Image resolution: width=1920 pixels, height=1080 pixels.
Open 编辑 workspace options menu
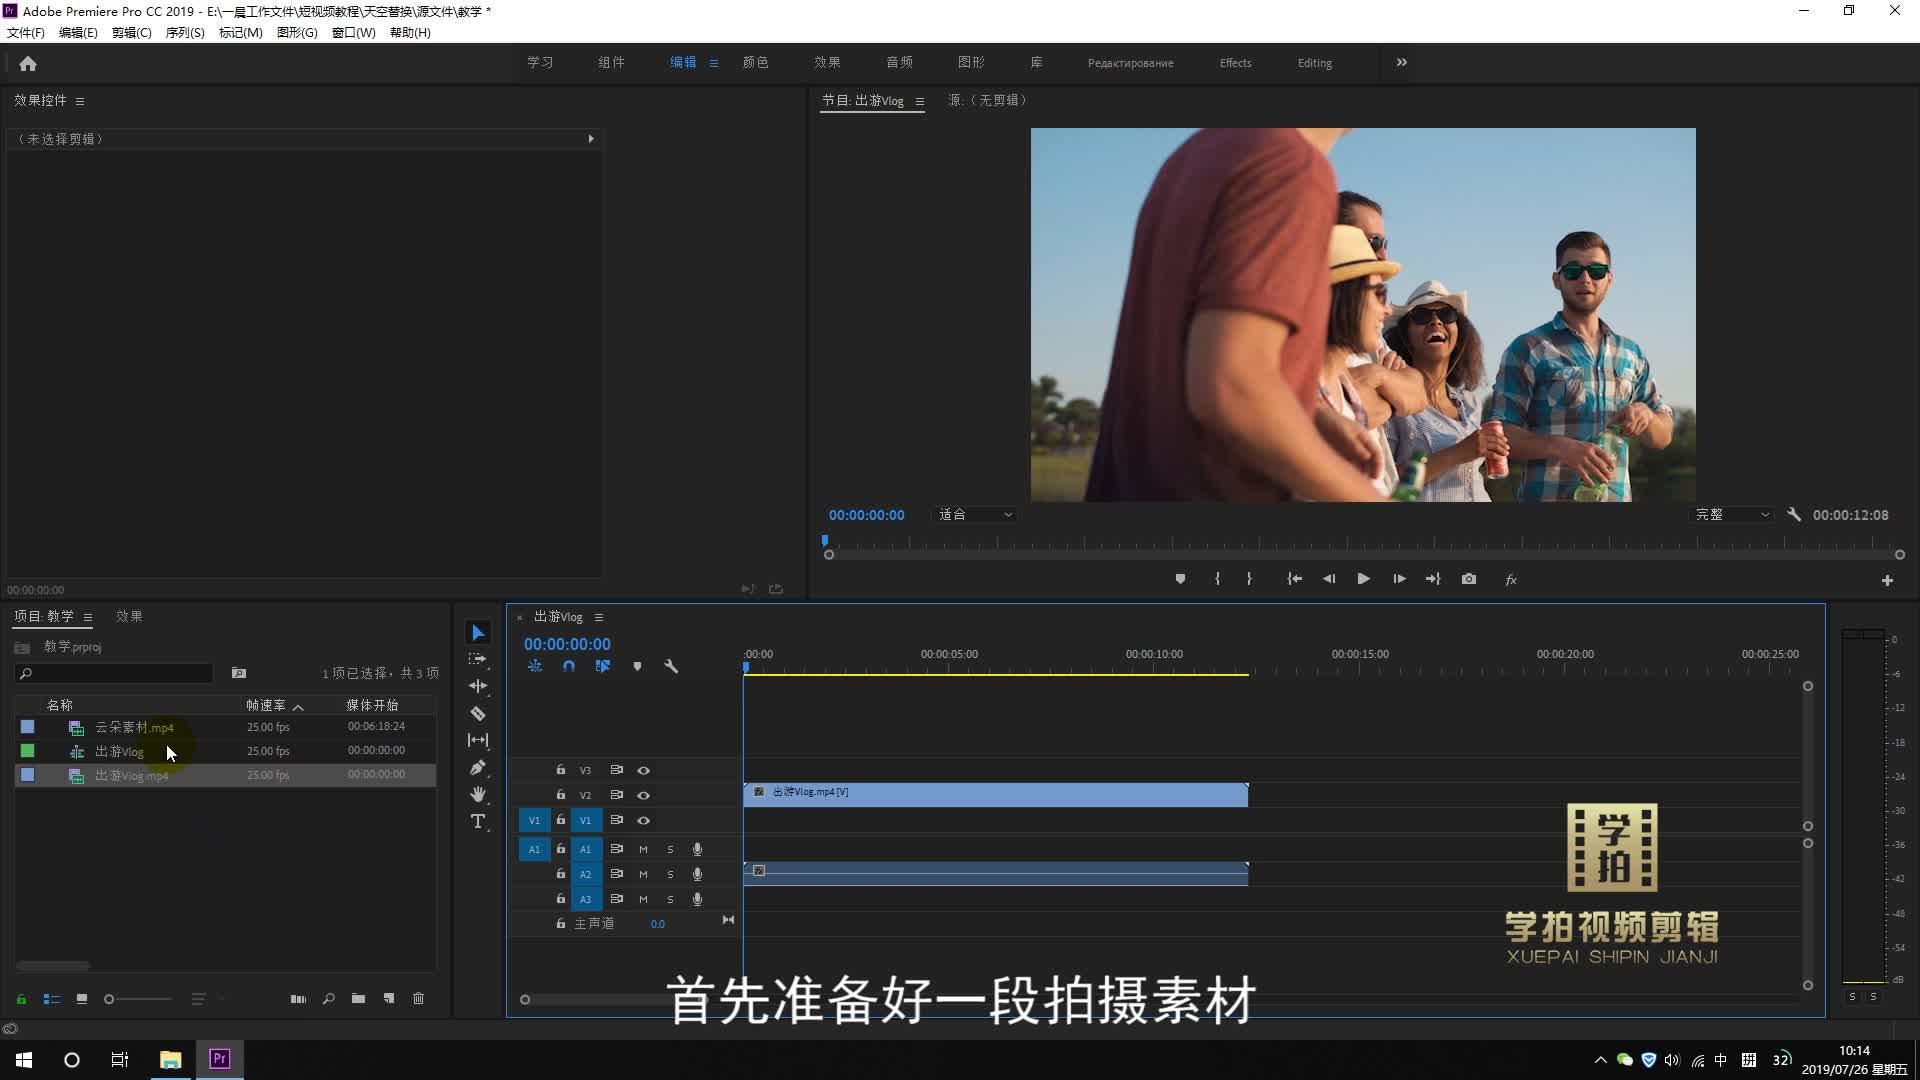[714, 63]
